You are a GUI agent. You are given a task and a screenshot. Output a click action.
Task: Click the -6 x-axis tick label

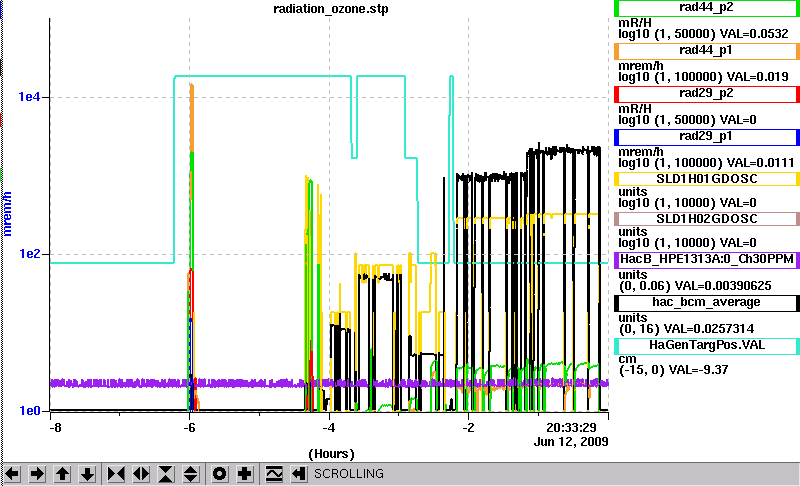189,428
